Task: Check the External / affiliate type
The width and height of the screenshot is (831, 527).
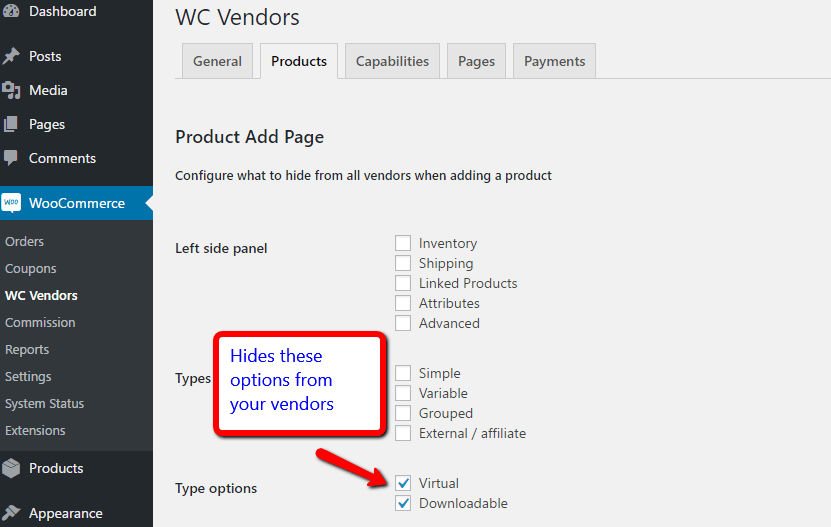Action: point(403,433)
